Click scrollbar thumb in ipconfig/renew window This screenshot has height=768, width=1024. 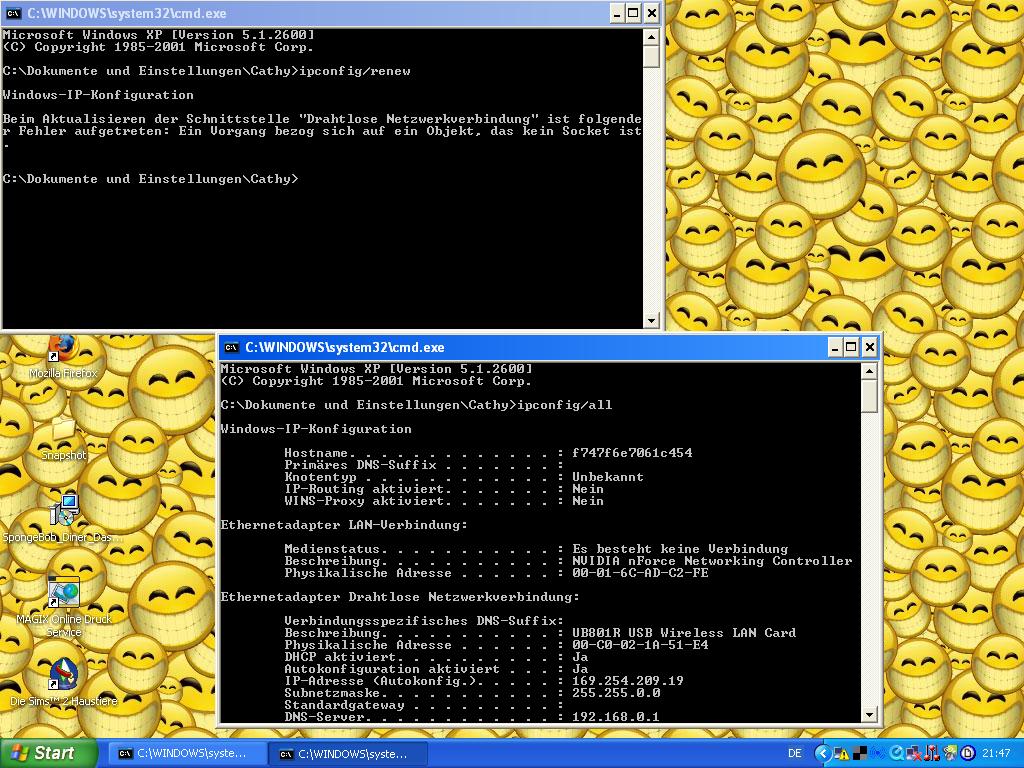(x=651, y=56)
